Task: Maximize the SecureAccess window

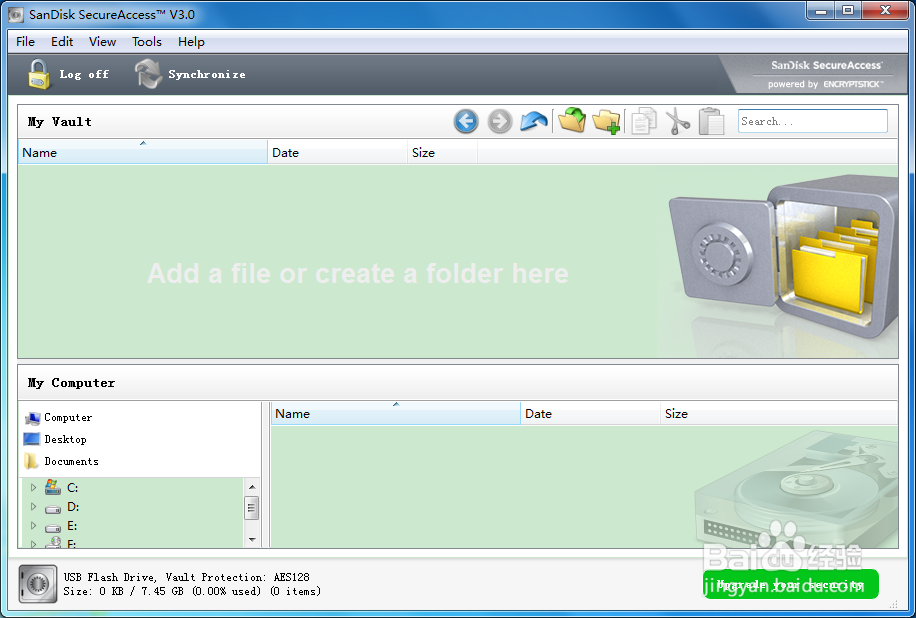Action: click(848, 11)
